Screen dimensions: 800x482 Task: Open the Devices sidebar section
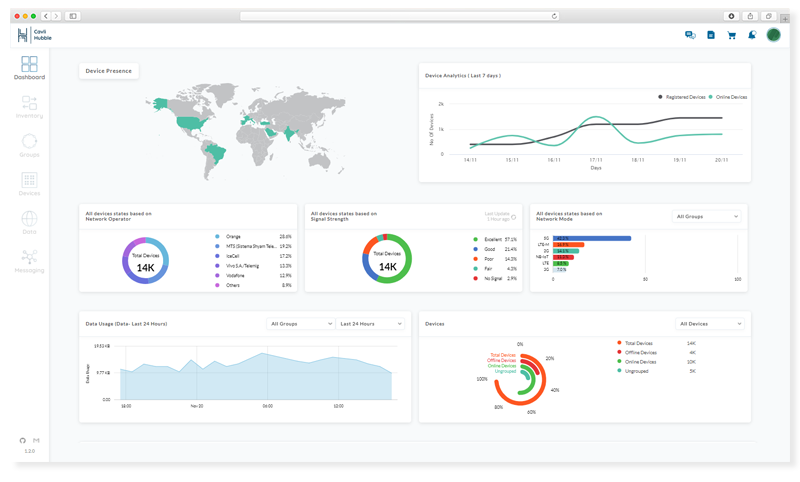tap(29, 183)
